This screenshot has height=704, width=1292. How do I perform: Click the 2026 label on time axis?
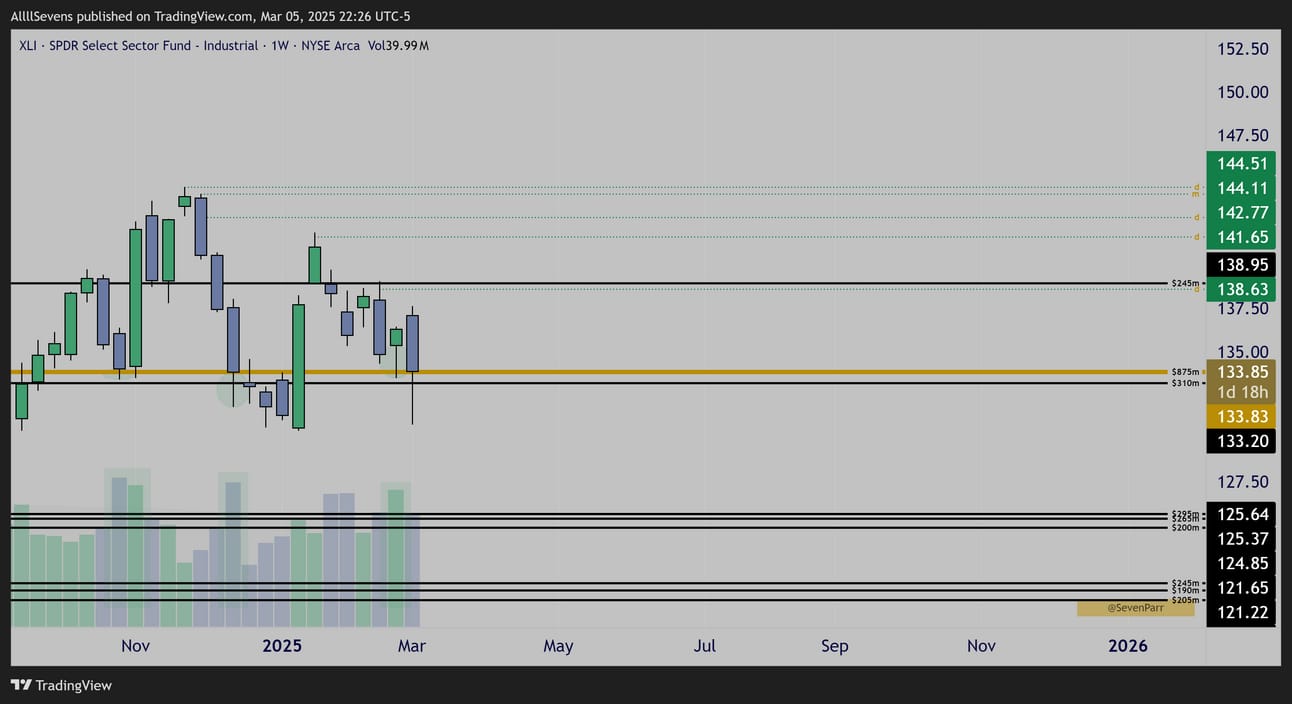click(x=1128, y=646)
